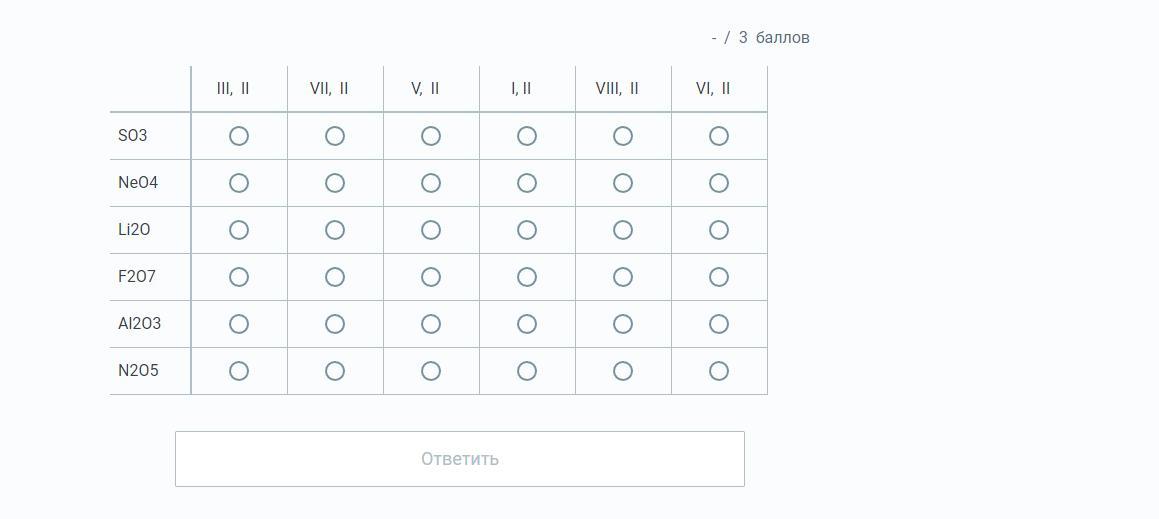Screen dimensions: 1159x519
Task: Select VI, II for SO3 row
Action: click(719, 136)
